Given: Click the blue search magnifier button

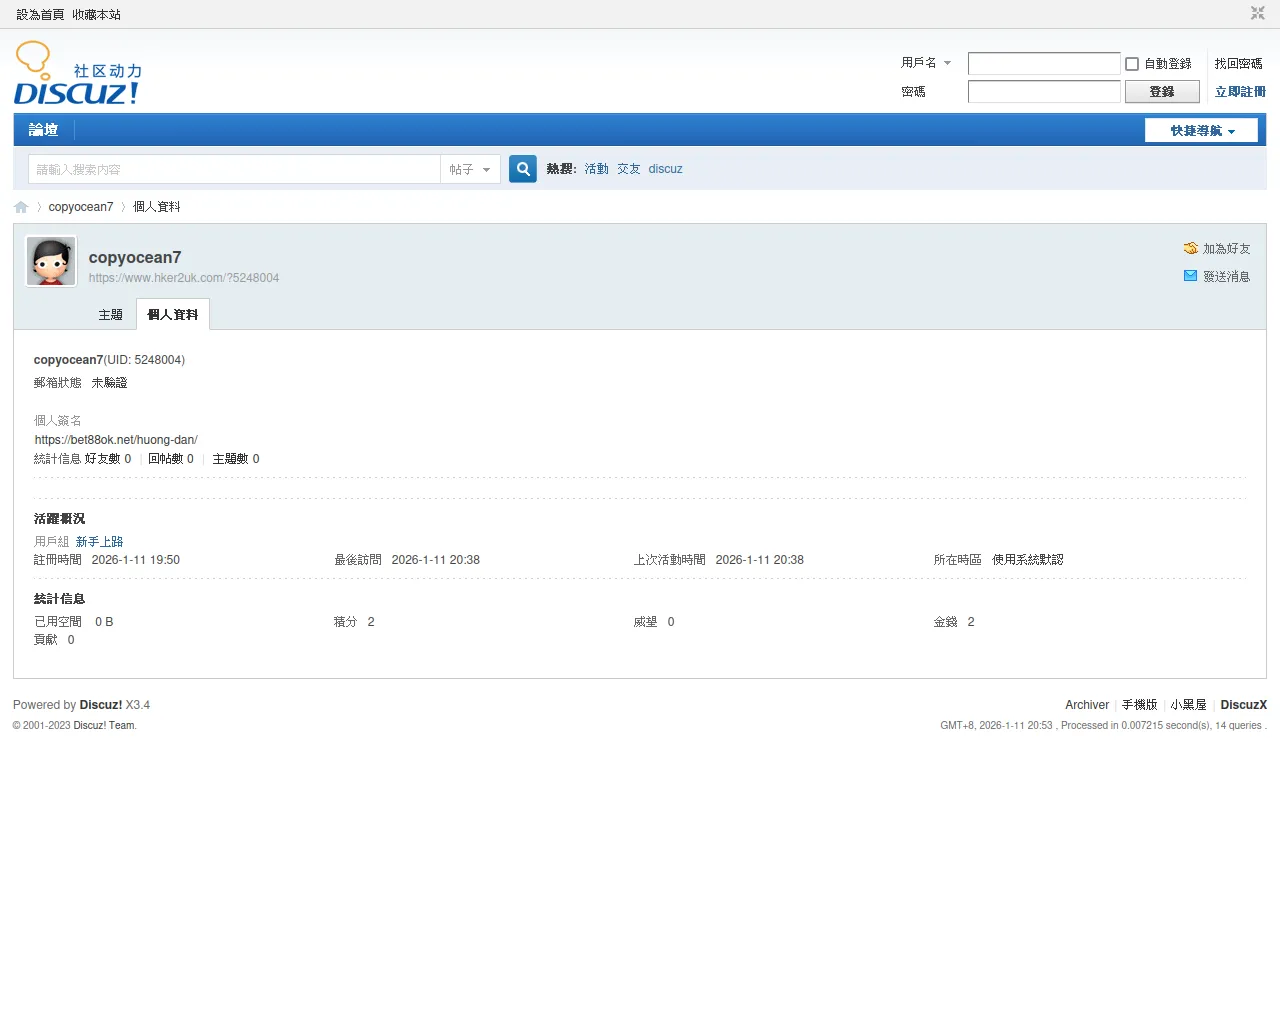Looking at the screenshot, I should point(523,169).
